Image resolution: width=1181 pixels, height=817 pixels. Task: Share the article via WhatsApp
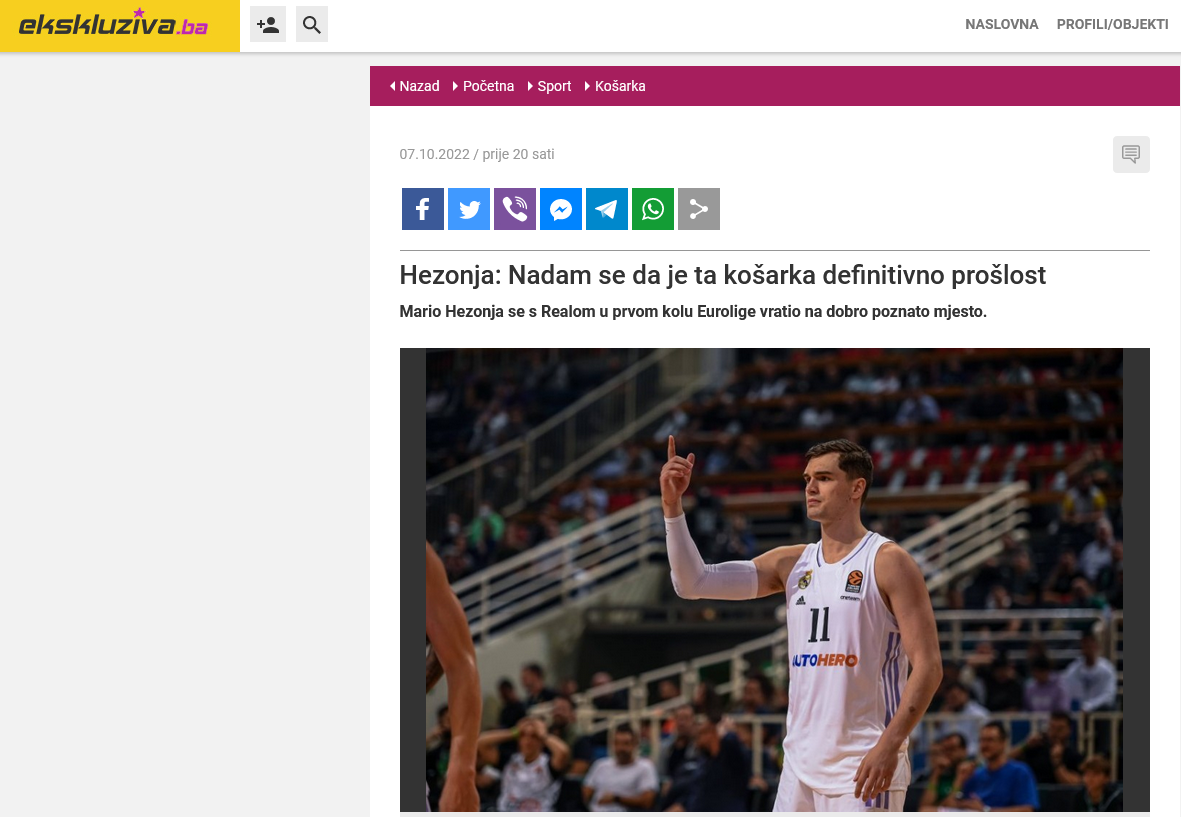[652, 209]
